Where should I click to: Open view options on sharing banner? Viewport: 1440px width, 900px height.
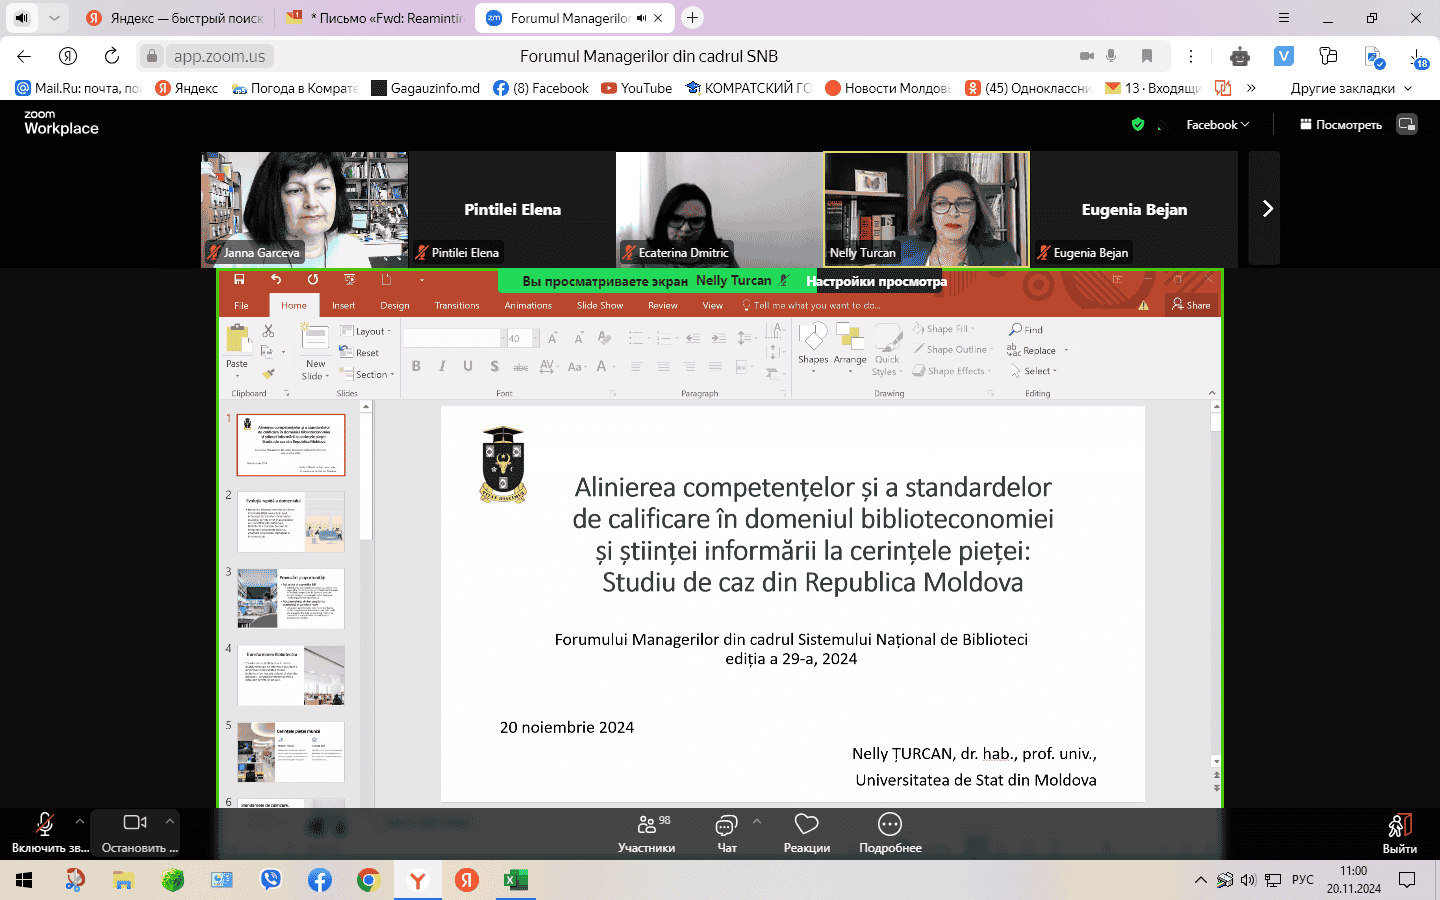tap(876, 281)
